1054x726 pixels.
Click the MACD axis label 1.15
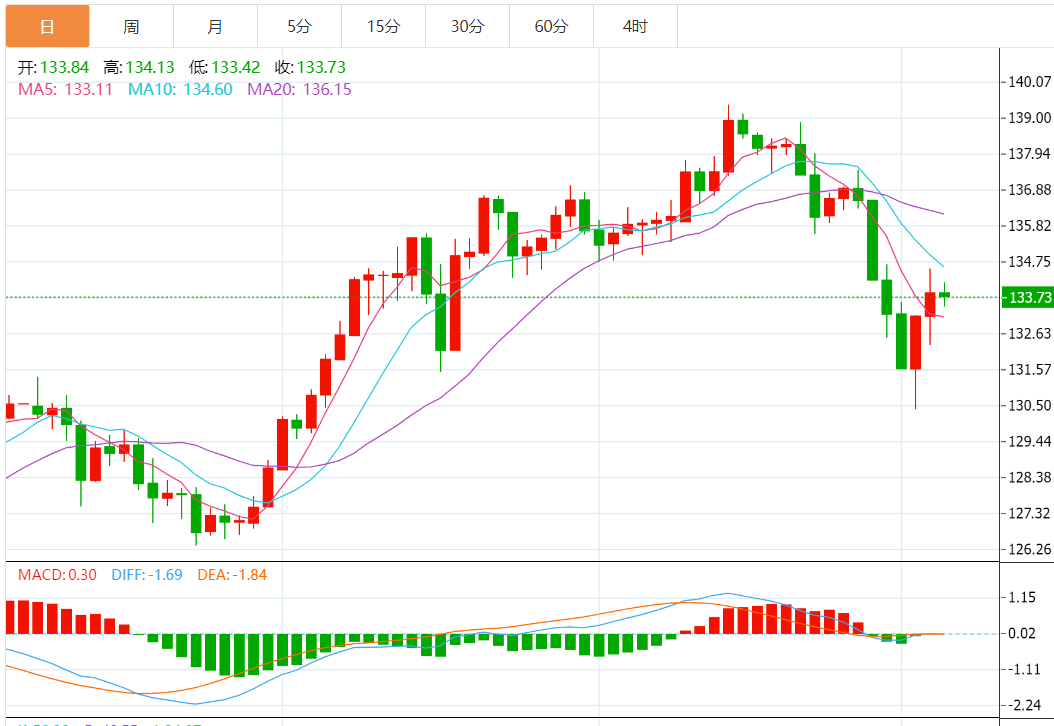click(1022, 598)
